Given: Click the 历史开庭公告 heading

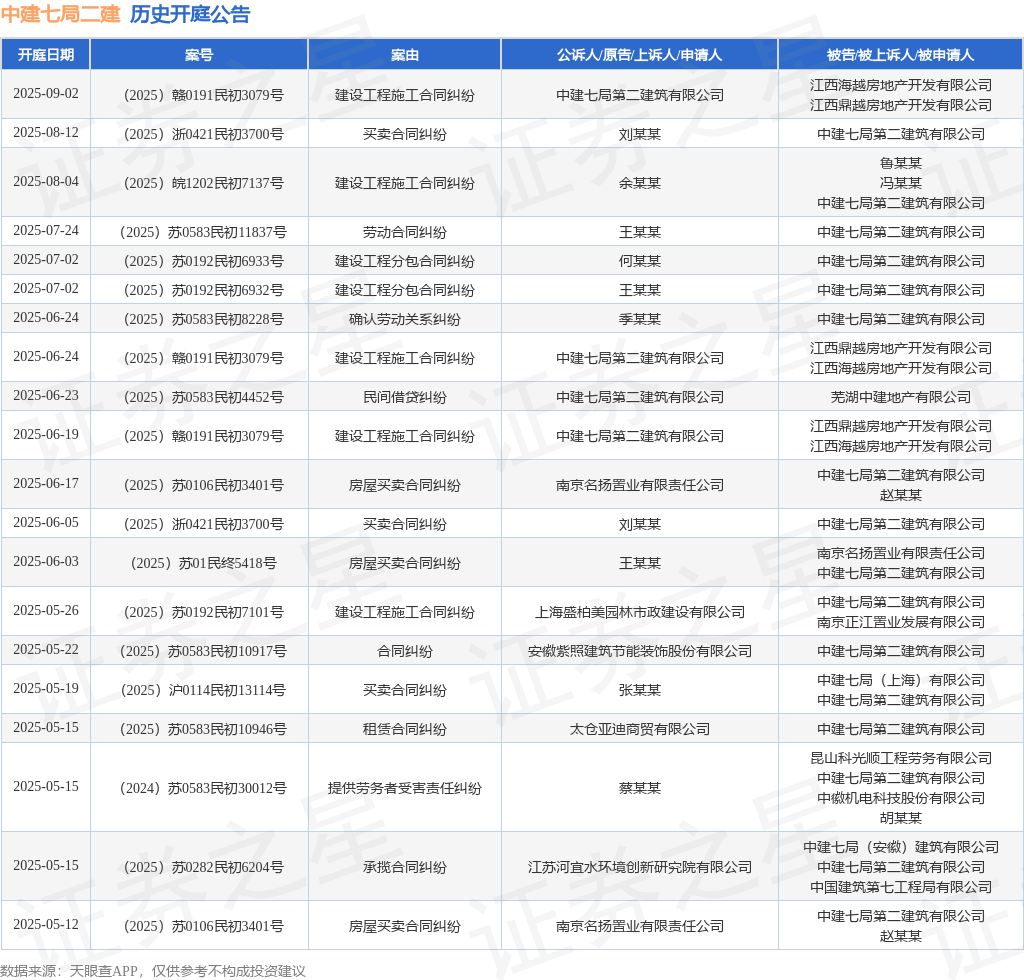Looking at the screenshot, I should tap(190, 14).
